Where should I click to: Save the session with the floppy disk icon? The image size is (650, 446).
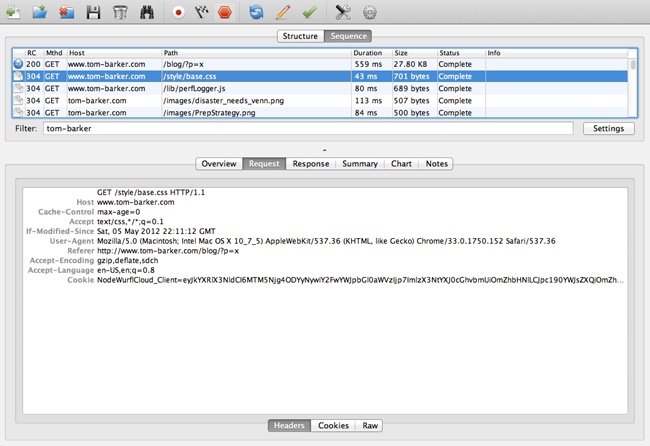(93, 12)
